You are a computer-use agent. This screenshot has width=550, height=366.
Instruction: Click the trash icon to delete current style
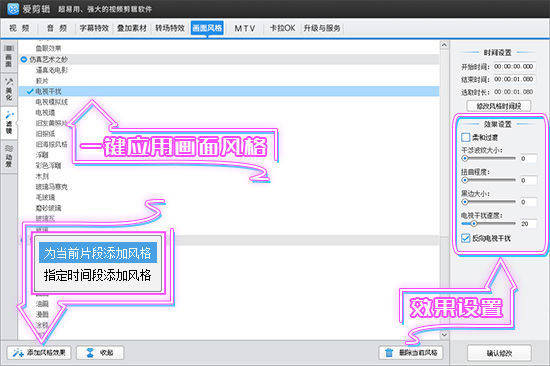[389, 352]
